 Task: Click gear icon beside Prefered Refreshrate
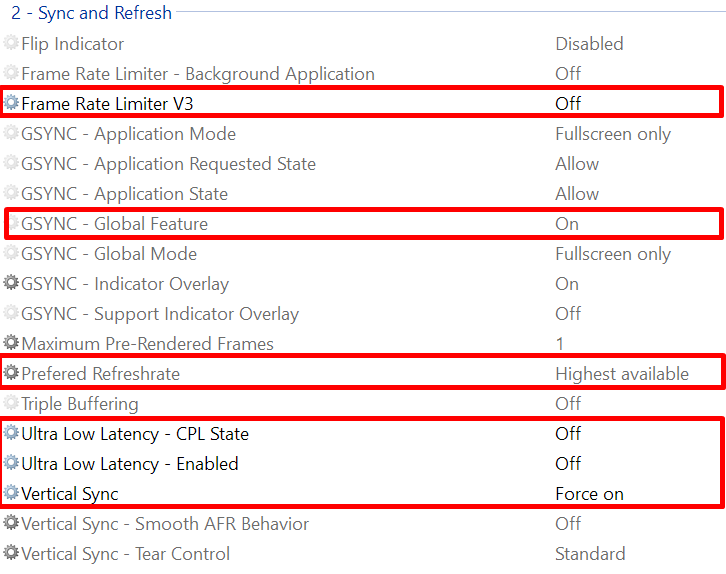pos(11,373)
